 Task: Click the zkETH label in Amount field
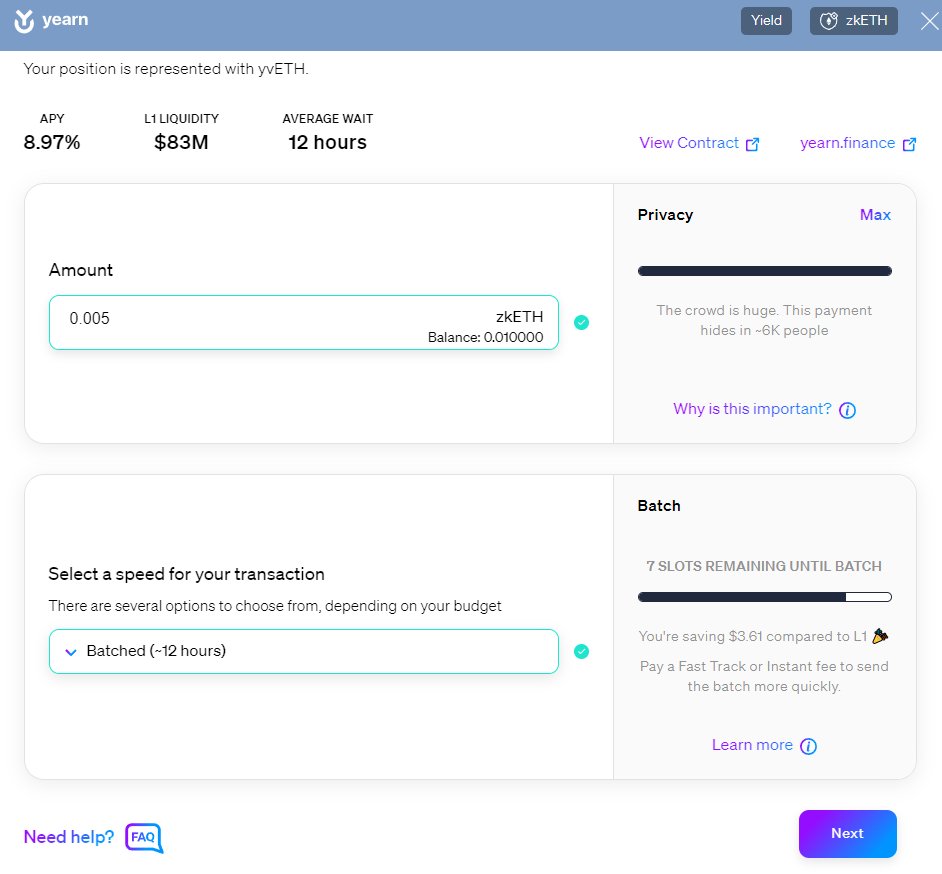pyautogui.click(x=519, y=317)
